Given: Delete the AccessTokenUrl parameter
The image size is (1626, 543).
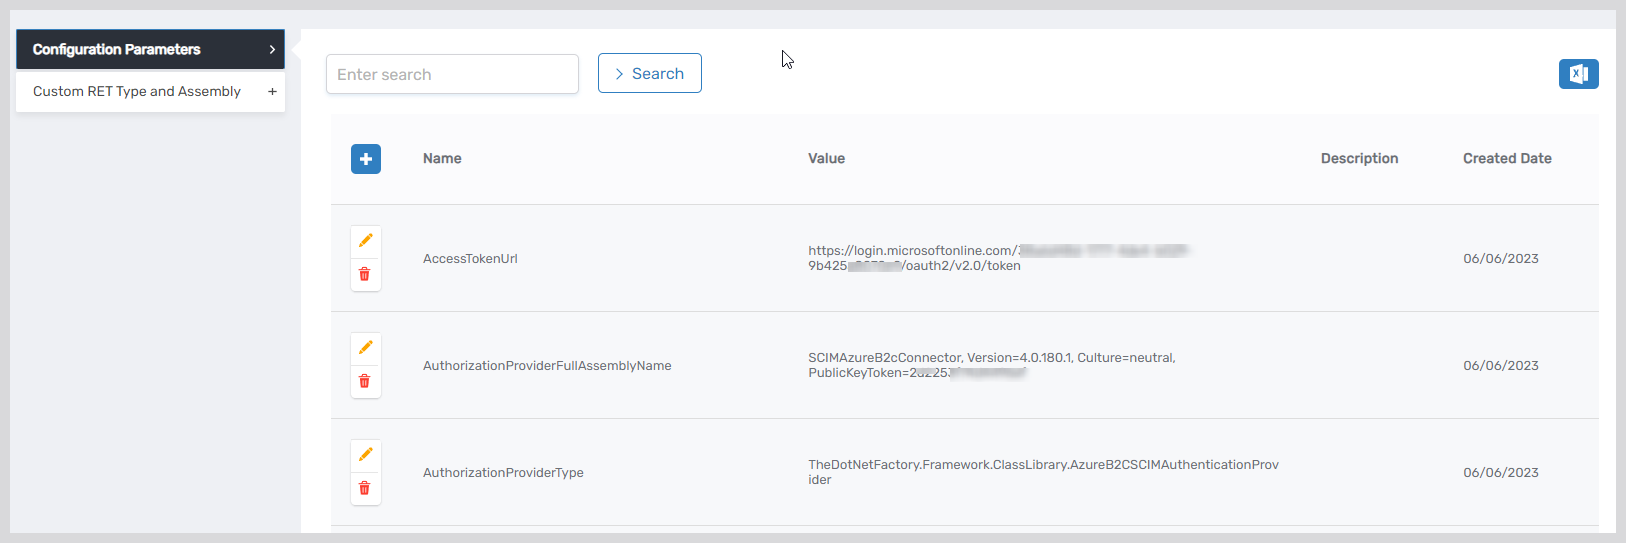Looking at the screenshot, I should (365, 274).
